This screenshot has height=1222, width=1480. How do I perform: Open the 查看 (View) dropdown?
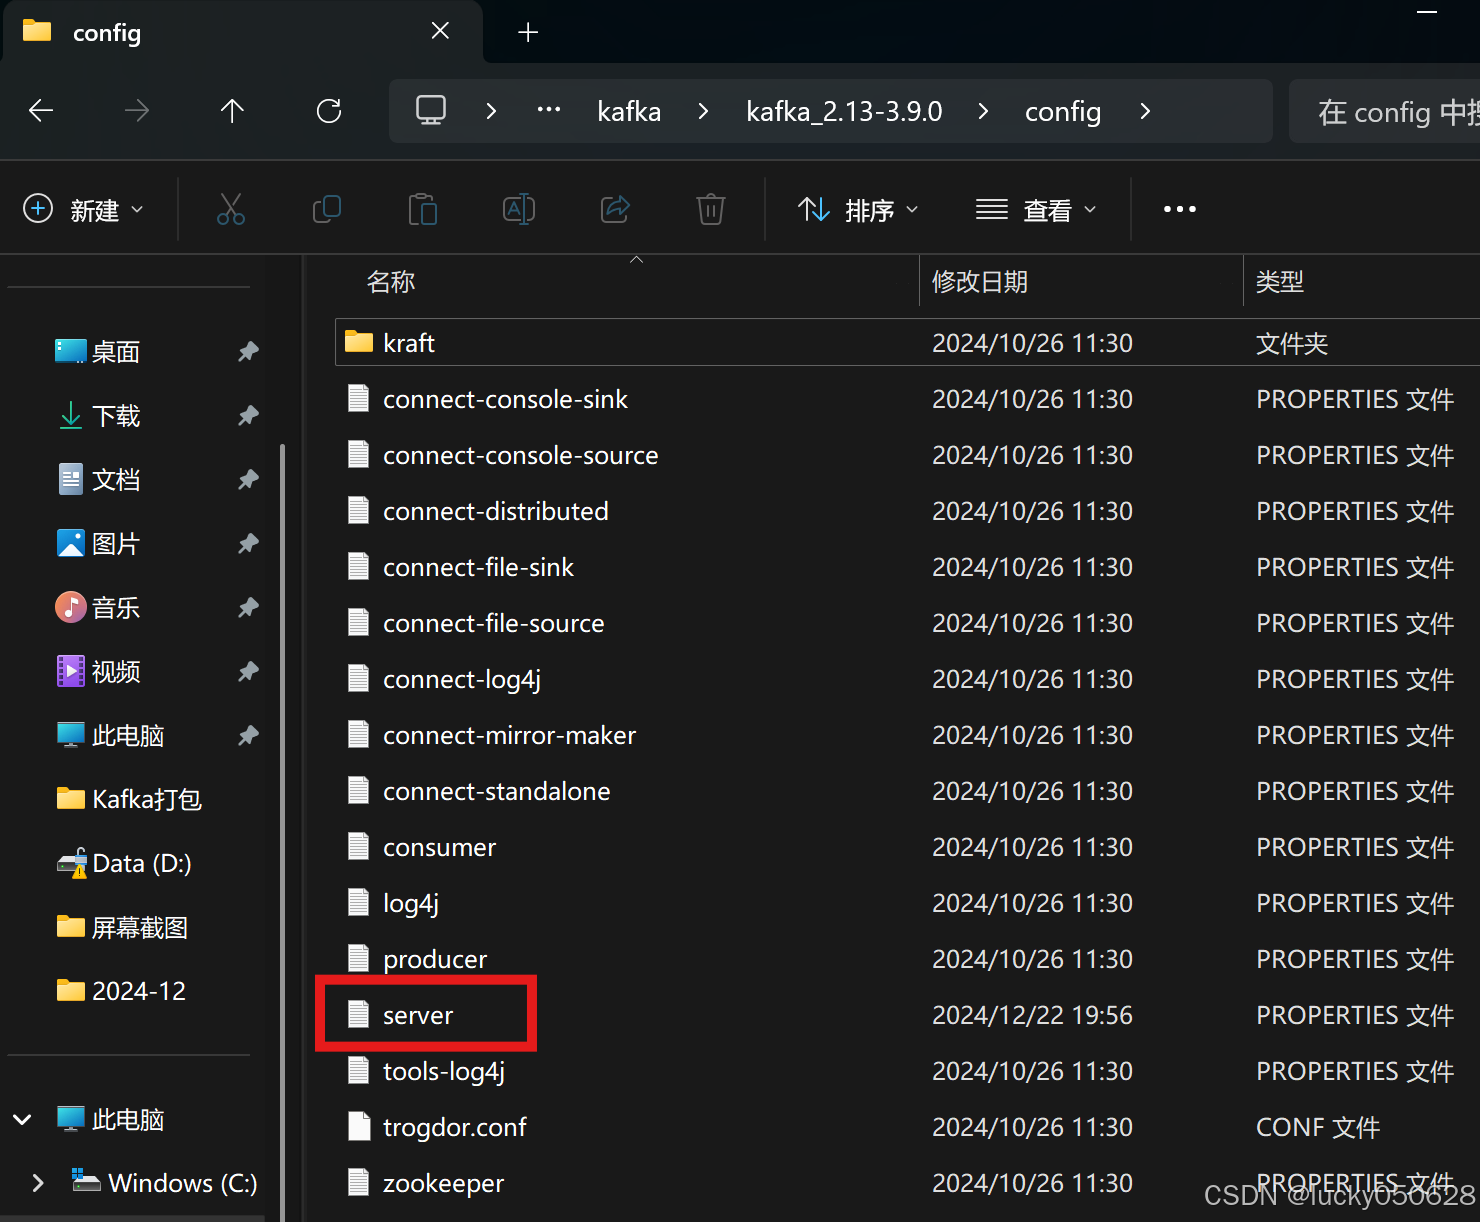pyautogui.click(x=1036, y=210)
